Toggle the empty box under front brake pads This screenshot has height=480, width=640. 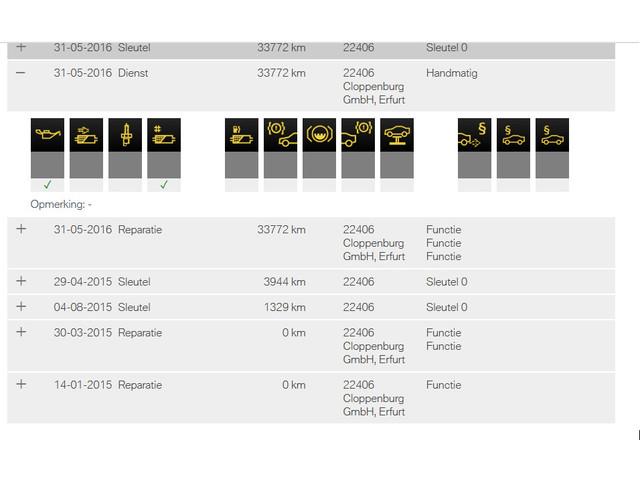click(280, 185)
